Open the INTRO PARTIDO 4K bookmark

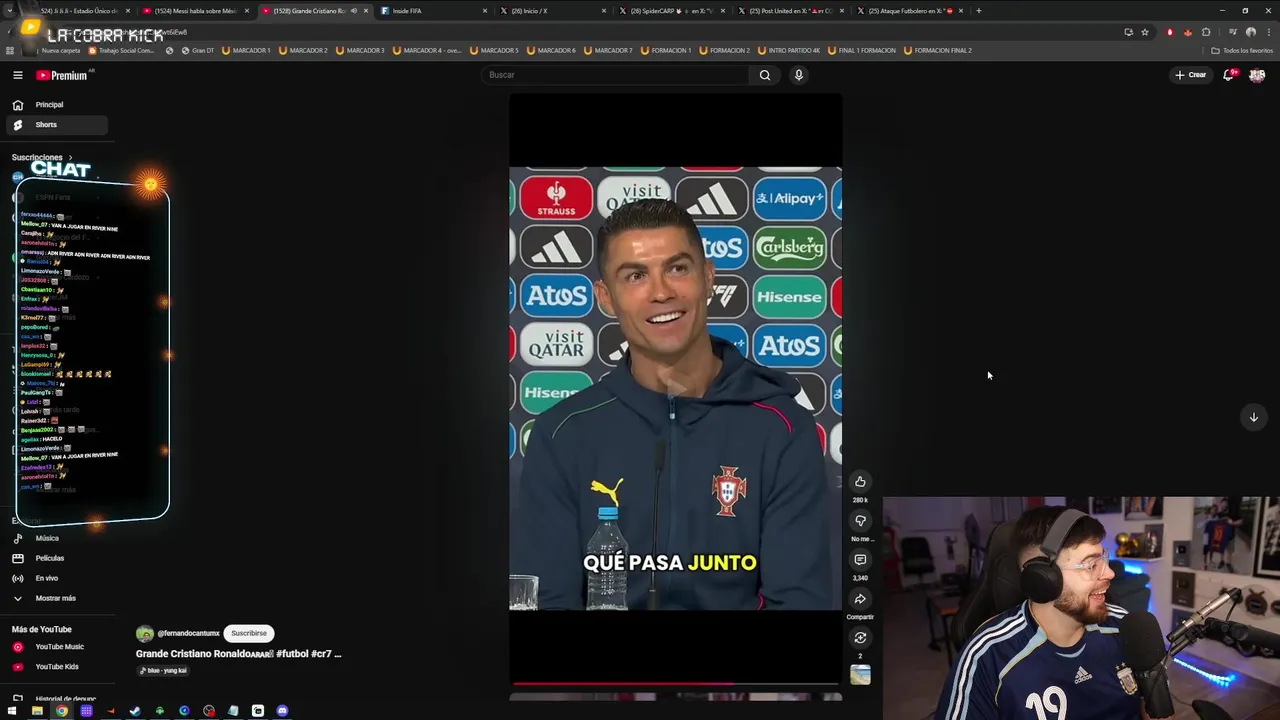[x=791, y=50]
